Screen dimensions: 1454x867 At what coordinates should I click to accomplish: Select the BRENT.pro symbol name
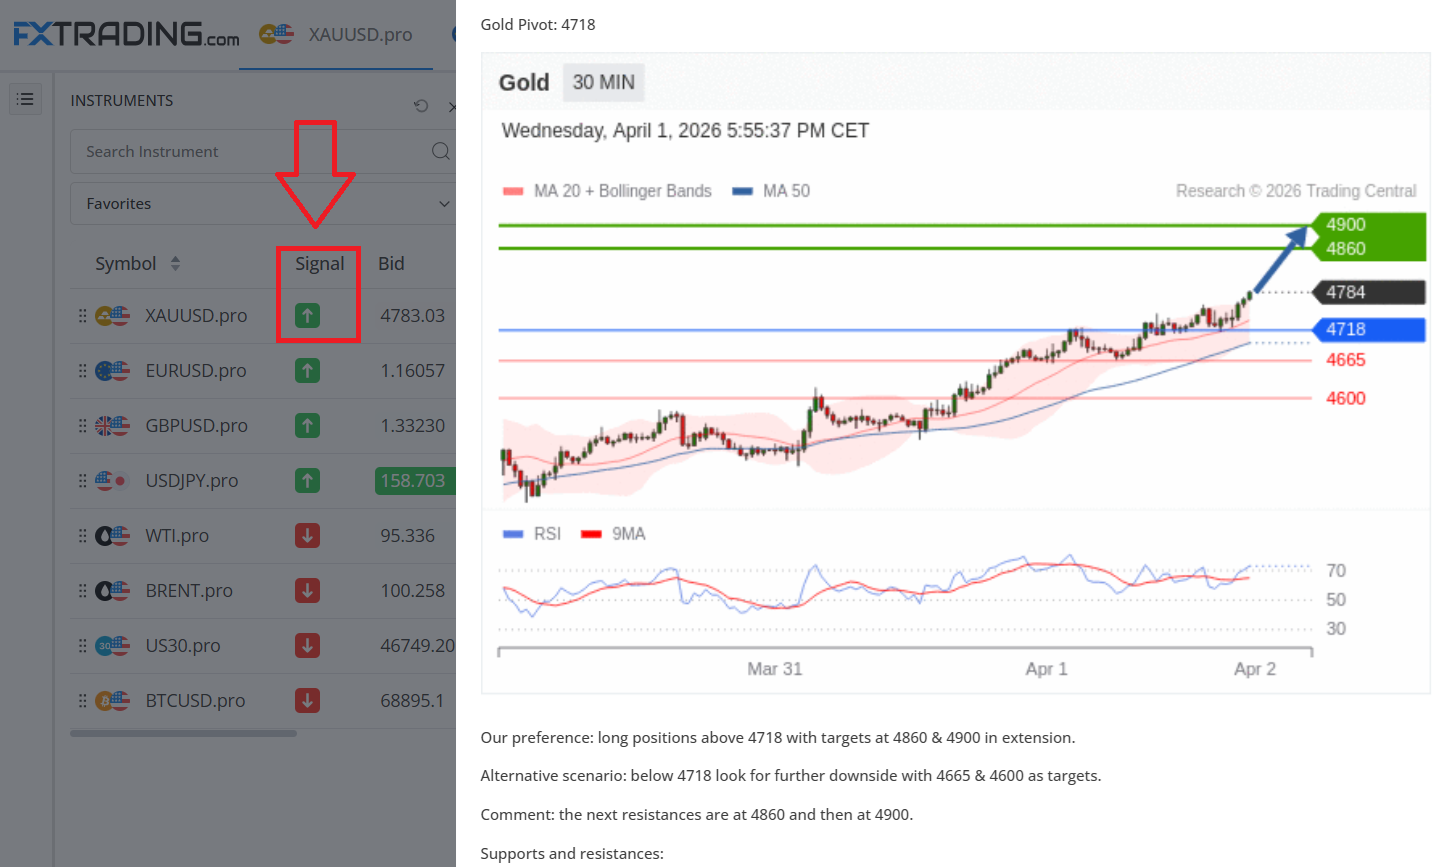pyautogui.click(x=189, y=591)
